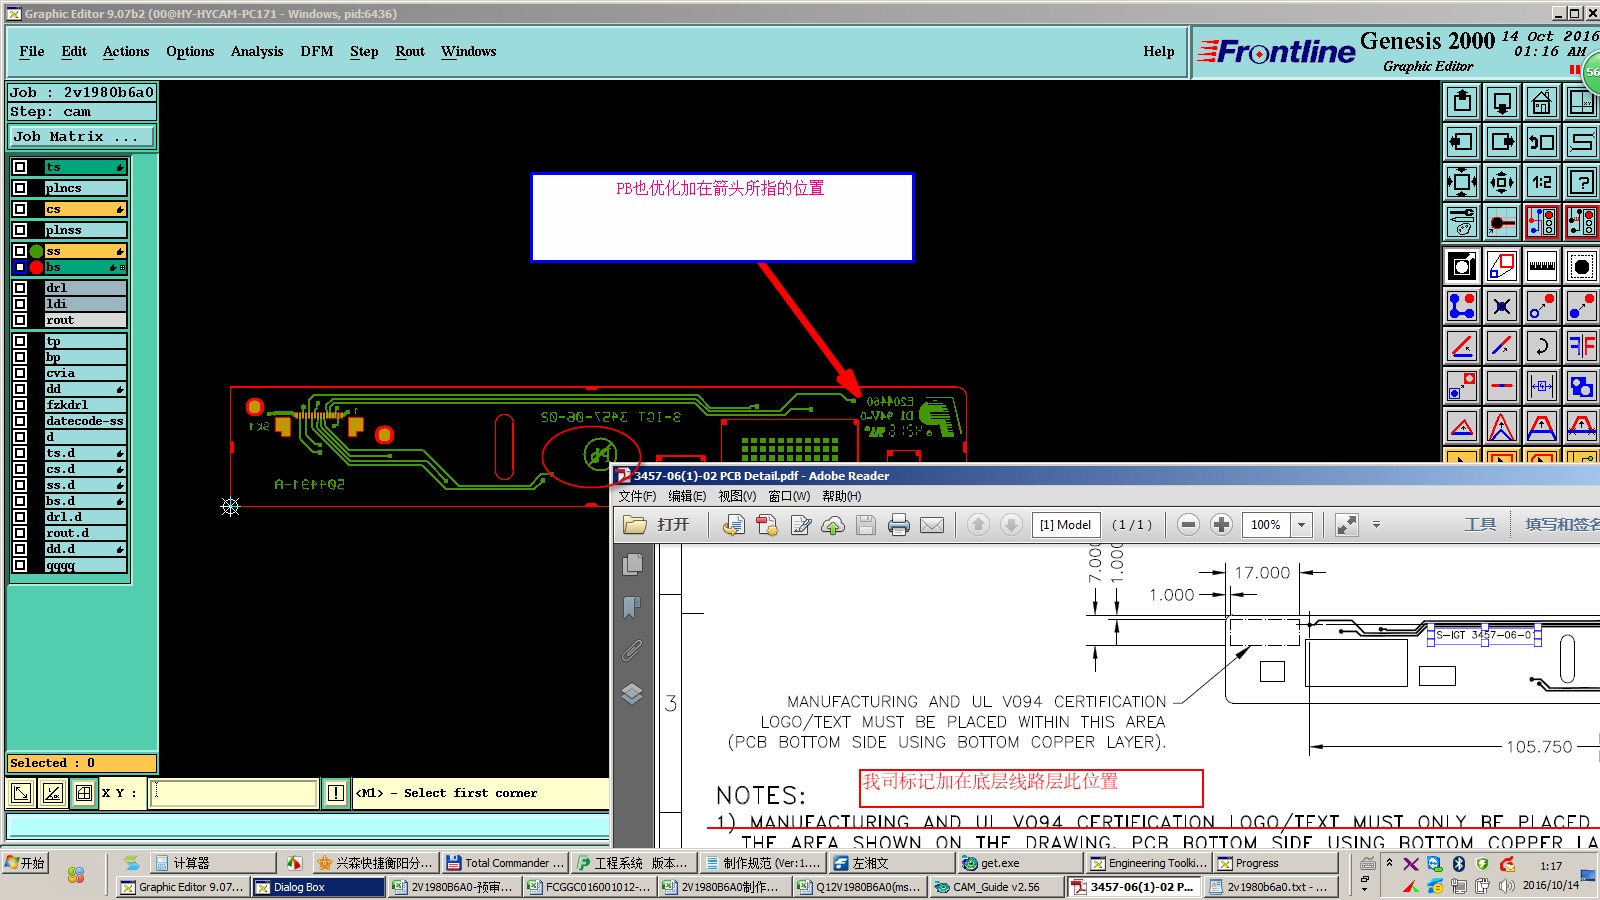Click the red color dot on bs layer
1600x900 pixels.
tap(37, 267)
